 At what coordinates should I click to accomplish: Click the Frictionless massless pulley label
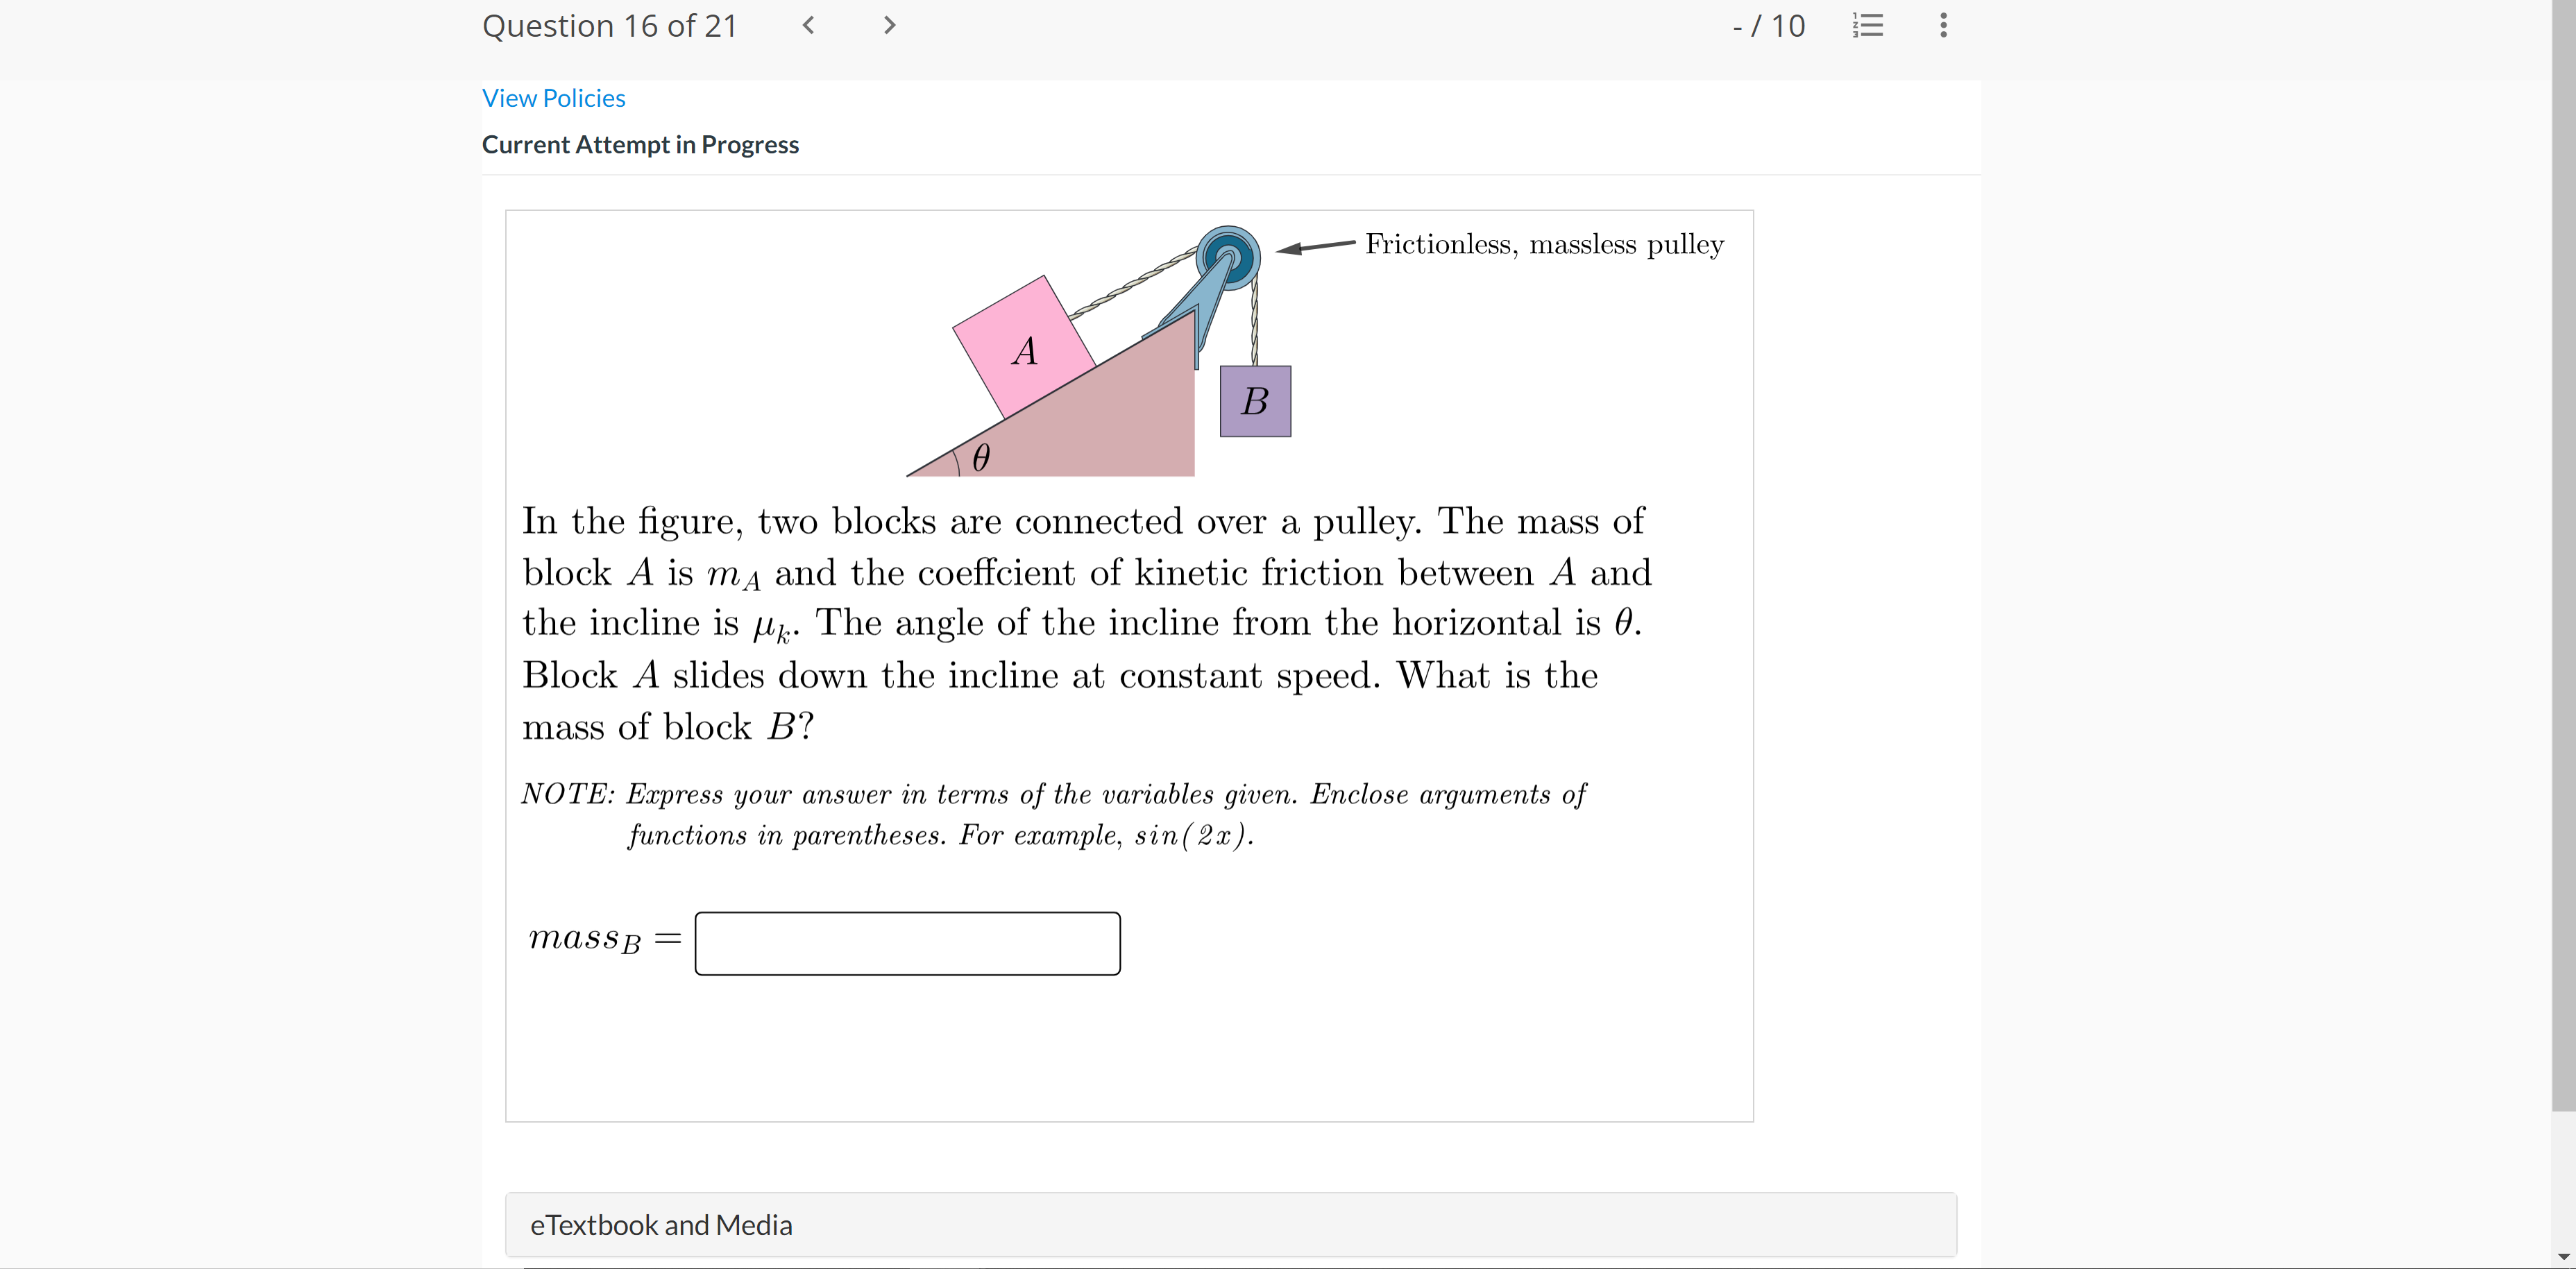(1544, 244)
